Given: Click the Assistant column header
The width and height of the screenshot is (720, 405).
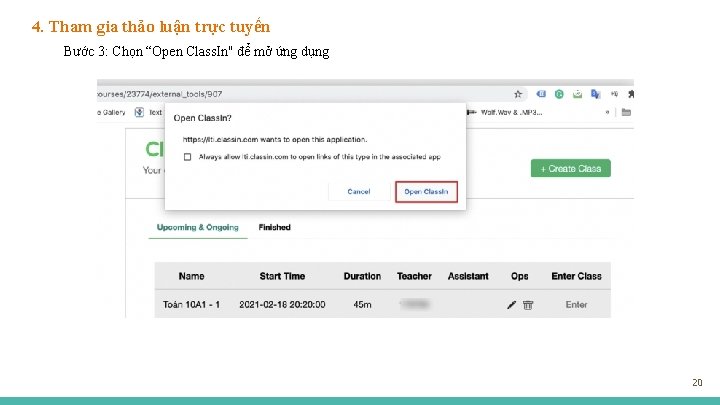Looking at the screenshot, I should point(468,276).
